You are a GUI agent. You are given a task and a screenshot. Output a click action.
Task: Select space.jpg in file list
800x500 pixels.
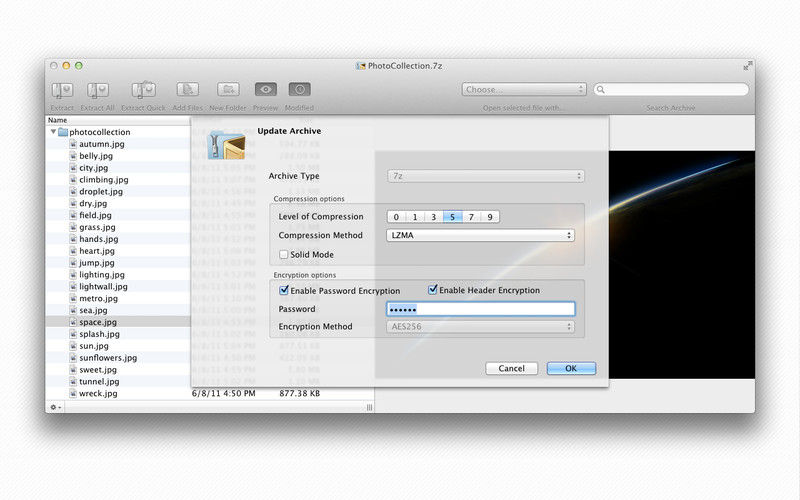[98, 322]
